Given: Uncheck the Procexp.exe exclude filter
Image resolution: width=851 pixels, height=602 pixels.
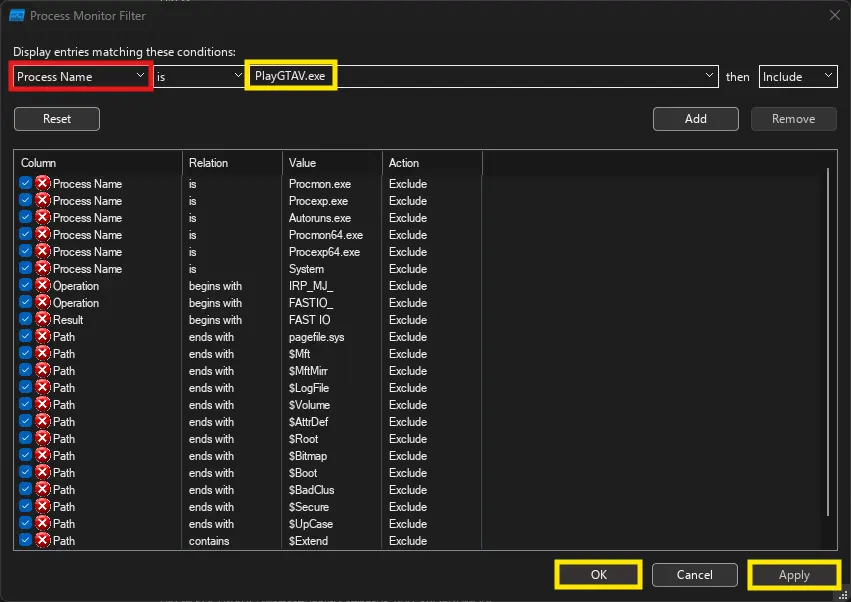Looking at the screenshot, I should [25, 199].
